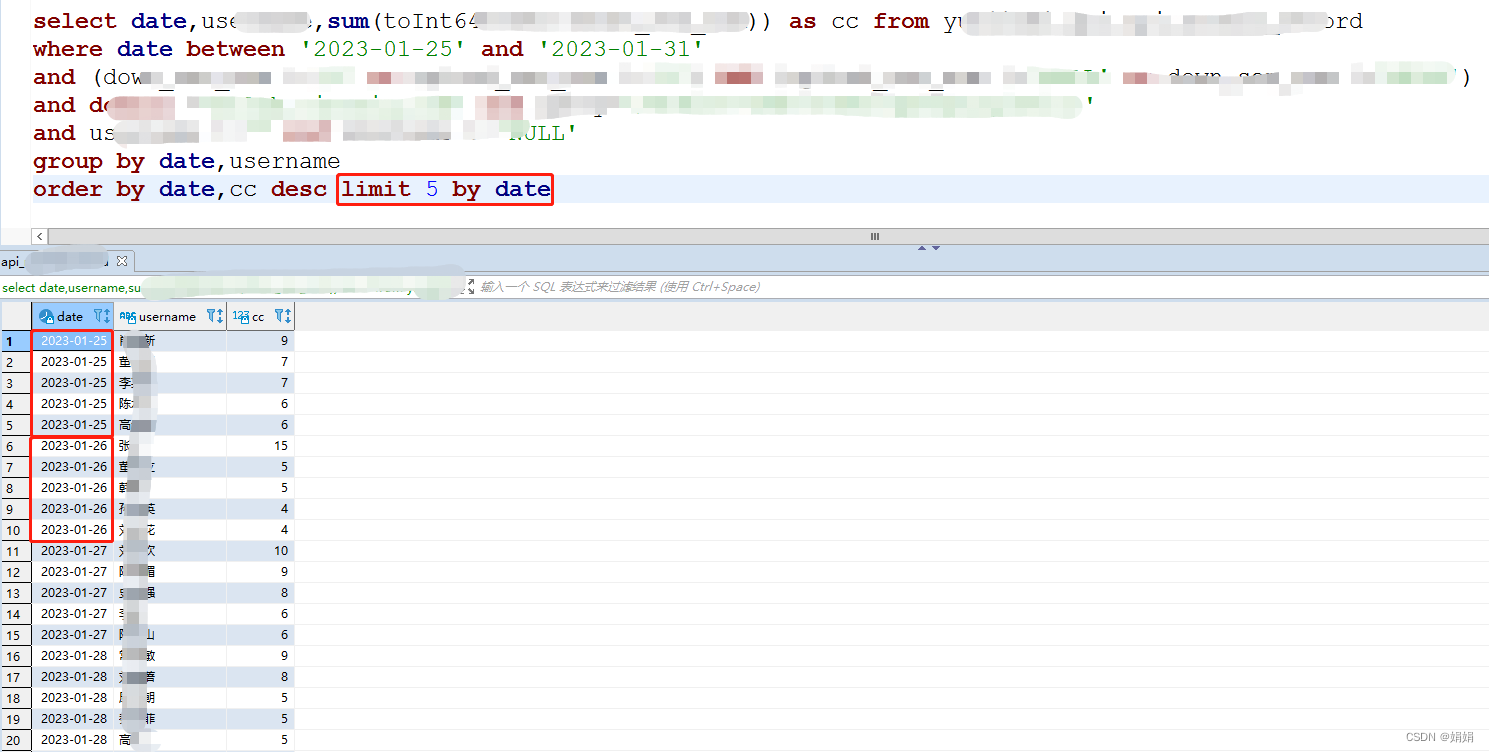Select row number 20 header
1489x752 pixels.
pyautogui.click(x=16, y=740)
